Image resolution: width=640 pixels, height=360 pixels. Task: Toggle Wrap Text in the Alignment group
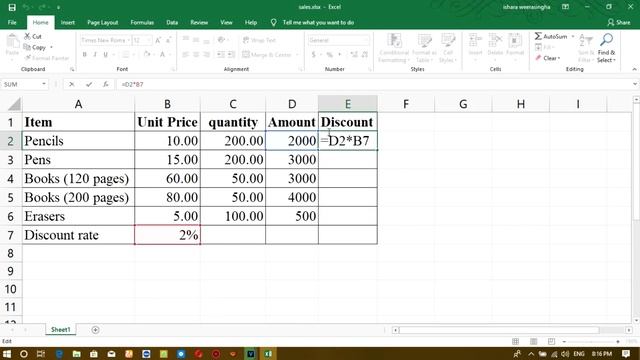pos(259,40)
